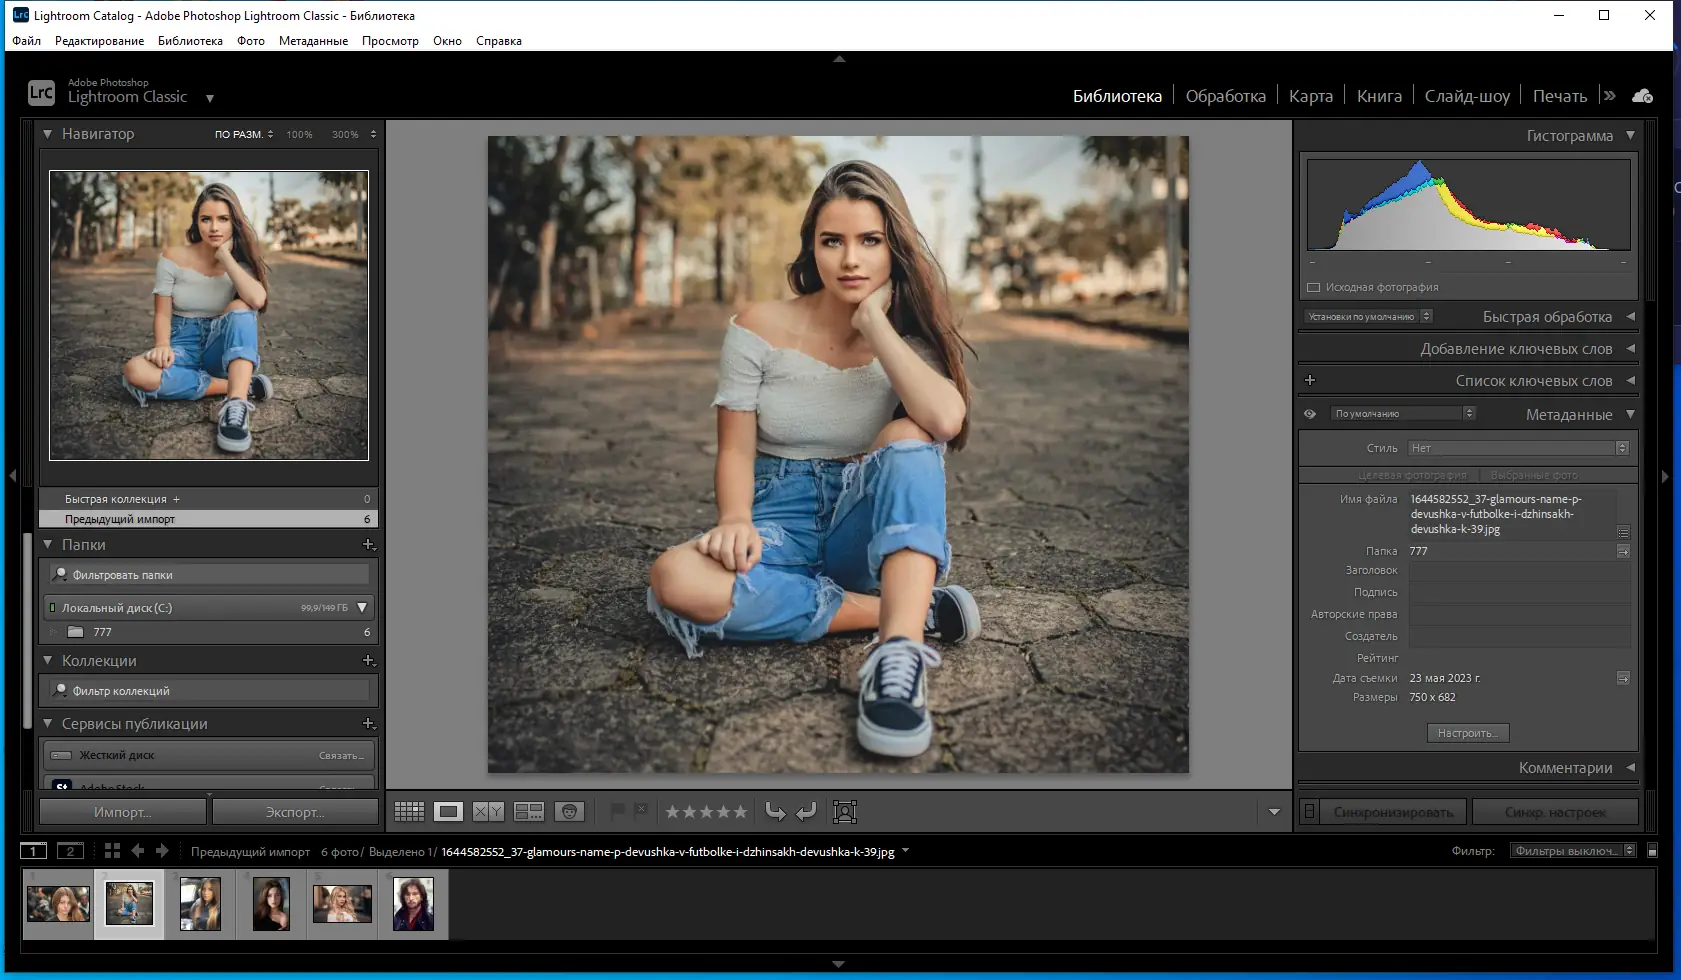Mark the photo as rejected
The height and width of the screenshot is (980, 1681).
(x=641, y=810)
